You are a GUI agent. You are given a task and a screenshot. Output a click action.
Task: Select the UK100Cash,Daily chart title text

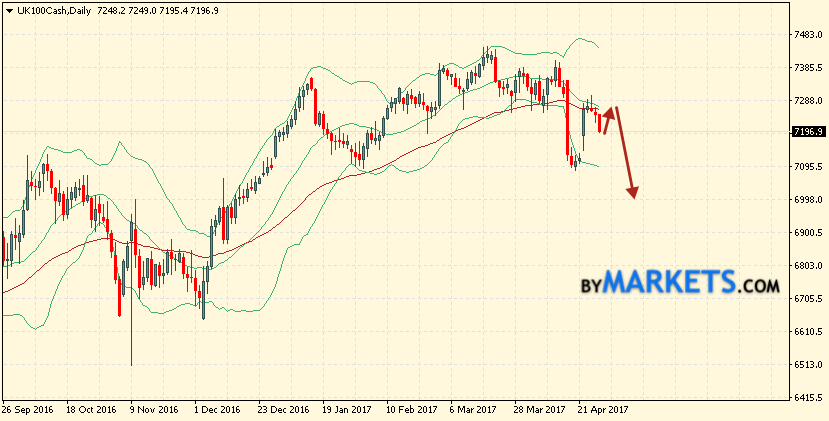tap(47, 9)
